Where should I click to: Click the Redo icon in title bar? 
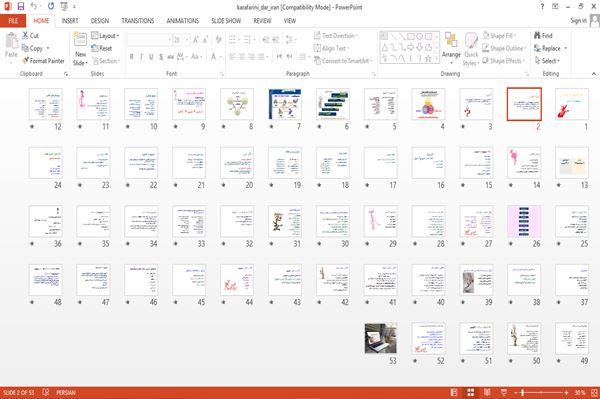[x=51, y=7]
